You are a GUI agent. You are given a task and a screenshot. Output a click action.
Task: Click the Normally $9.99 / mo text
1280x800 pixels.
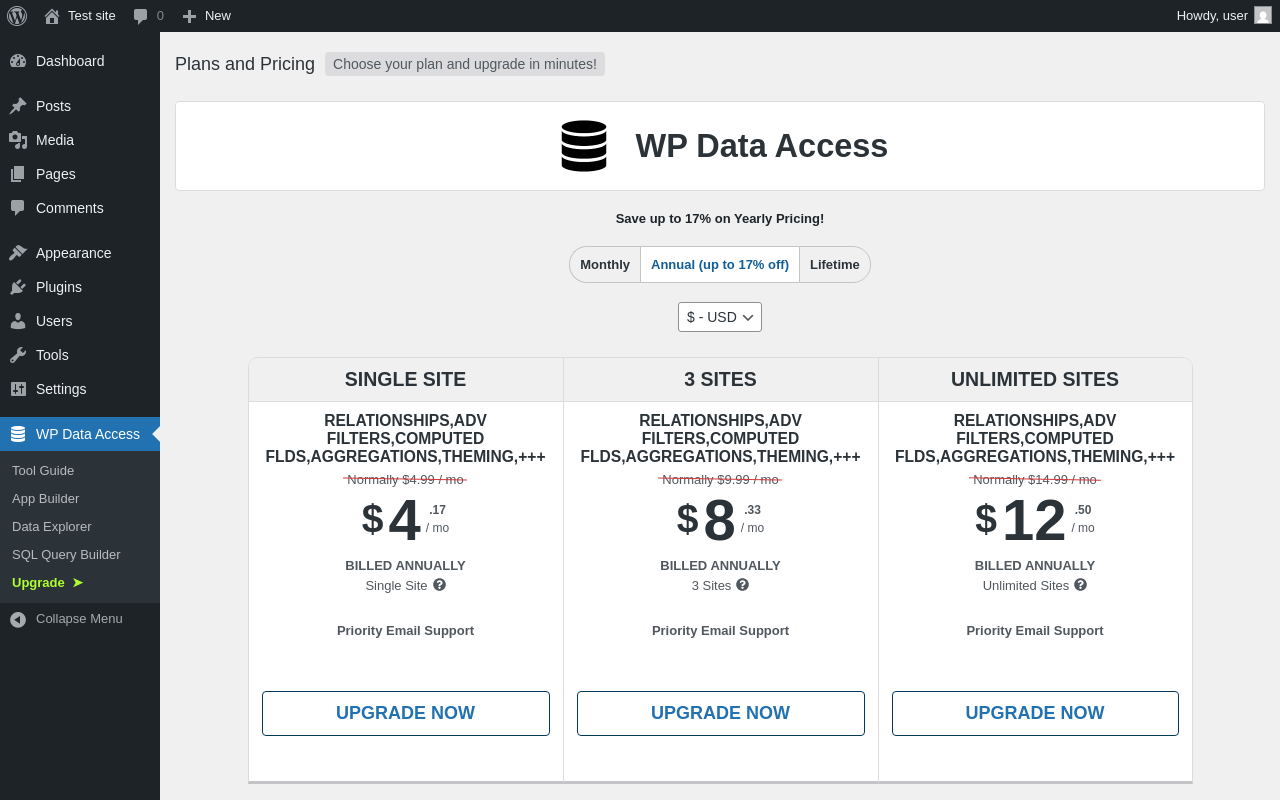coord(721,480)
